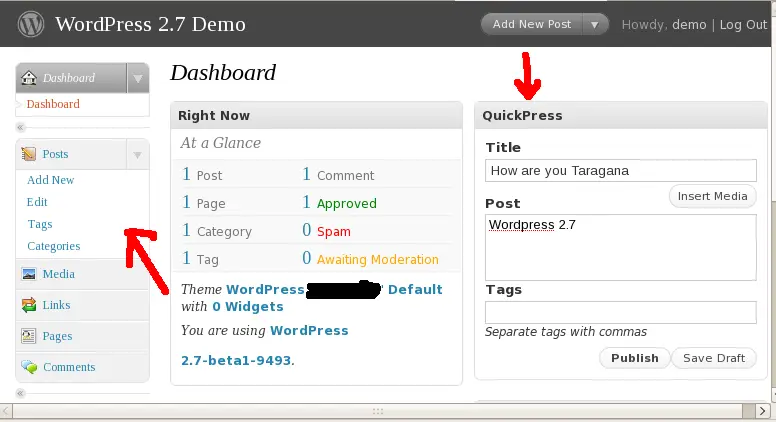Click the At a Glance heading text
This screenshot has height=422, width=776.
pos(220,143)
